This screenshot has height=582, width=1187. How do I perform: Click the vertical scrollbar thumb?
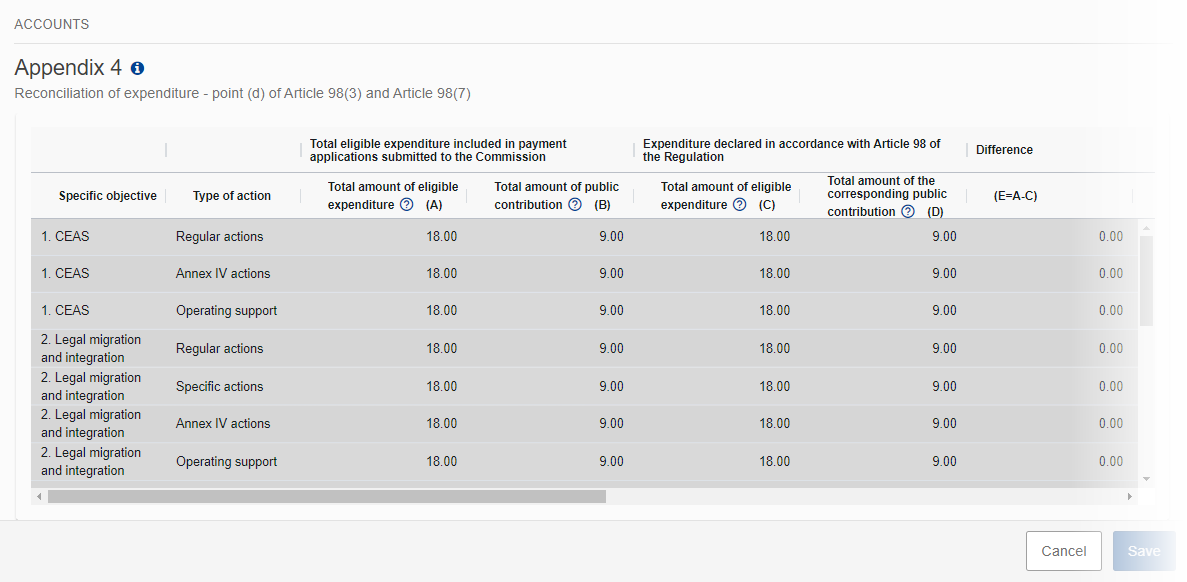coord(1146,280)
